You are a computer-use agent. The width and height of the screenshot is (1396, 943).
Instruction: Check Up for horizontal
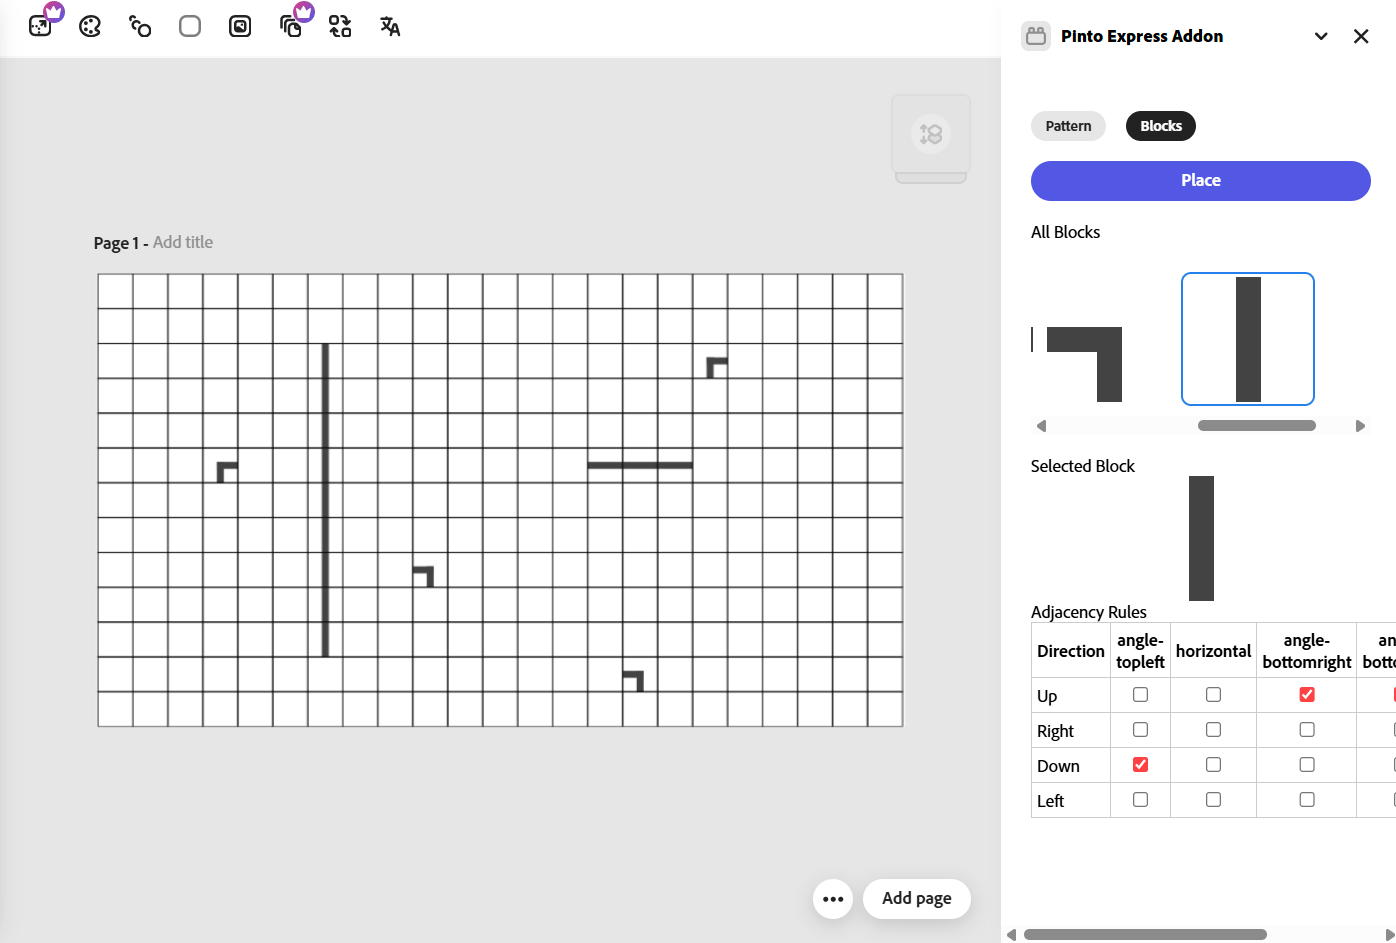coord(1213,694)
